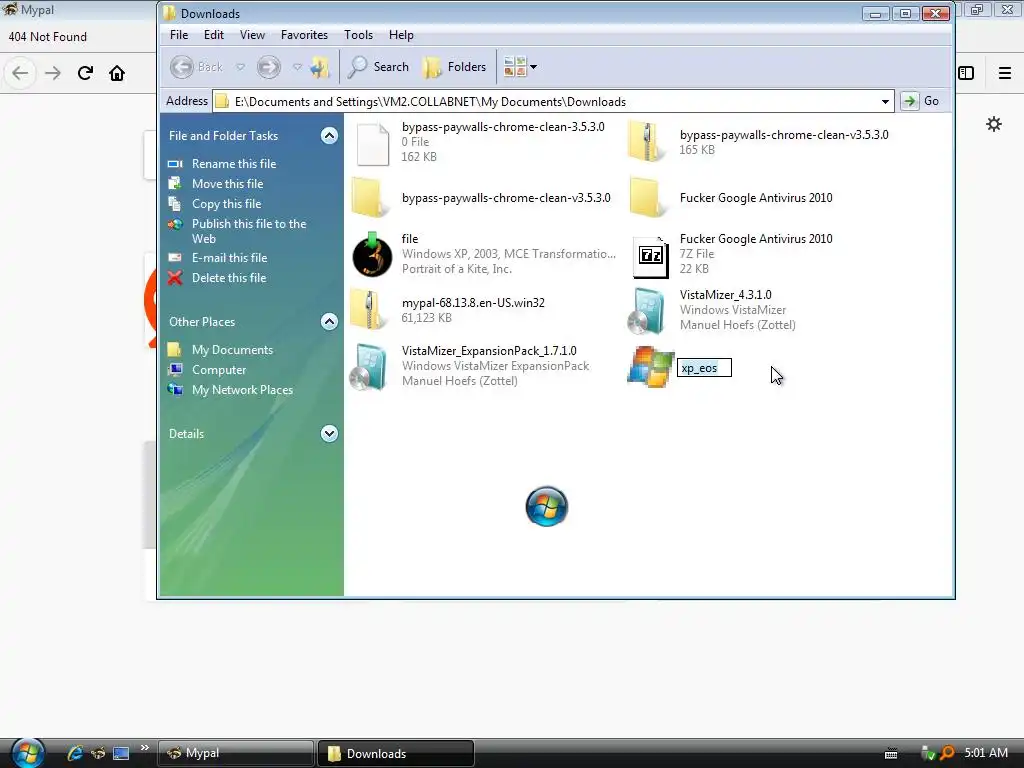Click the gear settings icon in Mypal page
This screenshot has width=1024, height=768.
click(994, 124)
